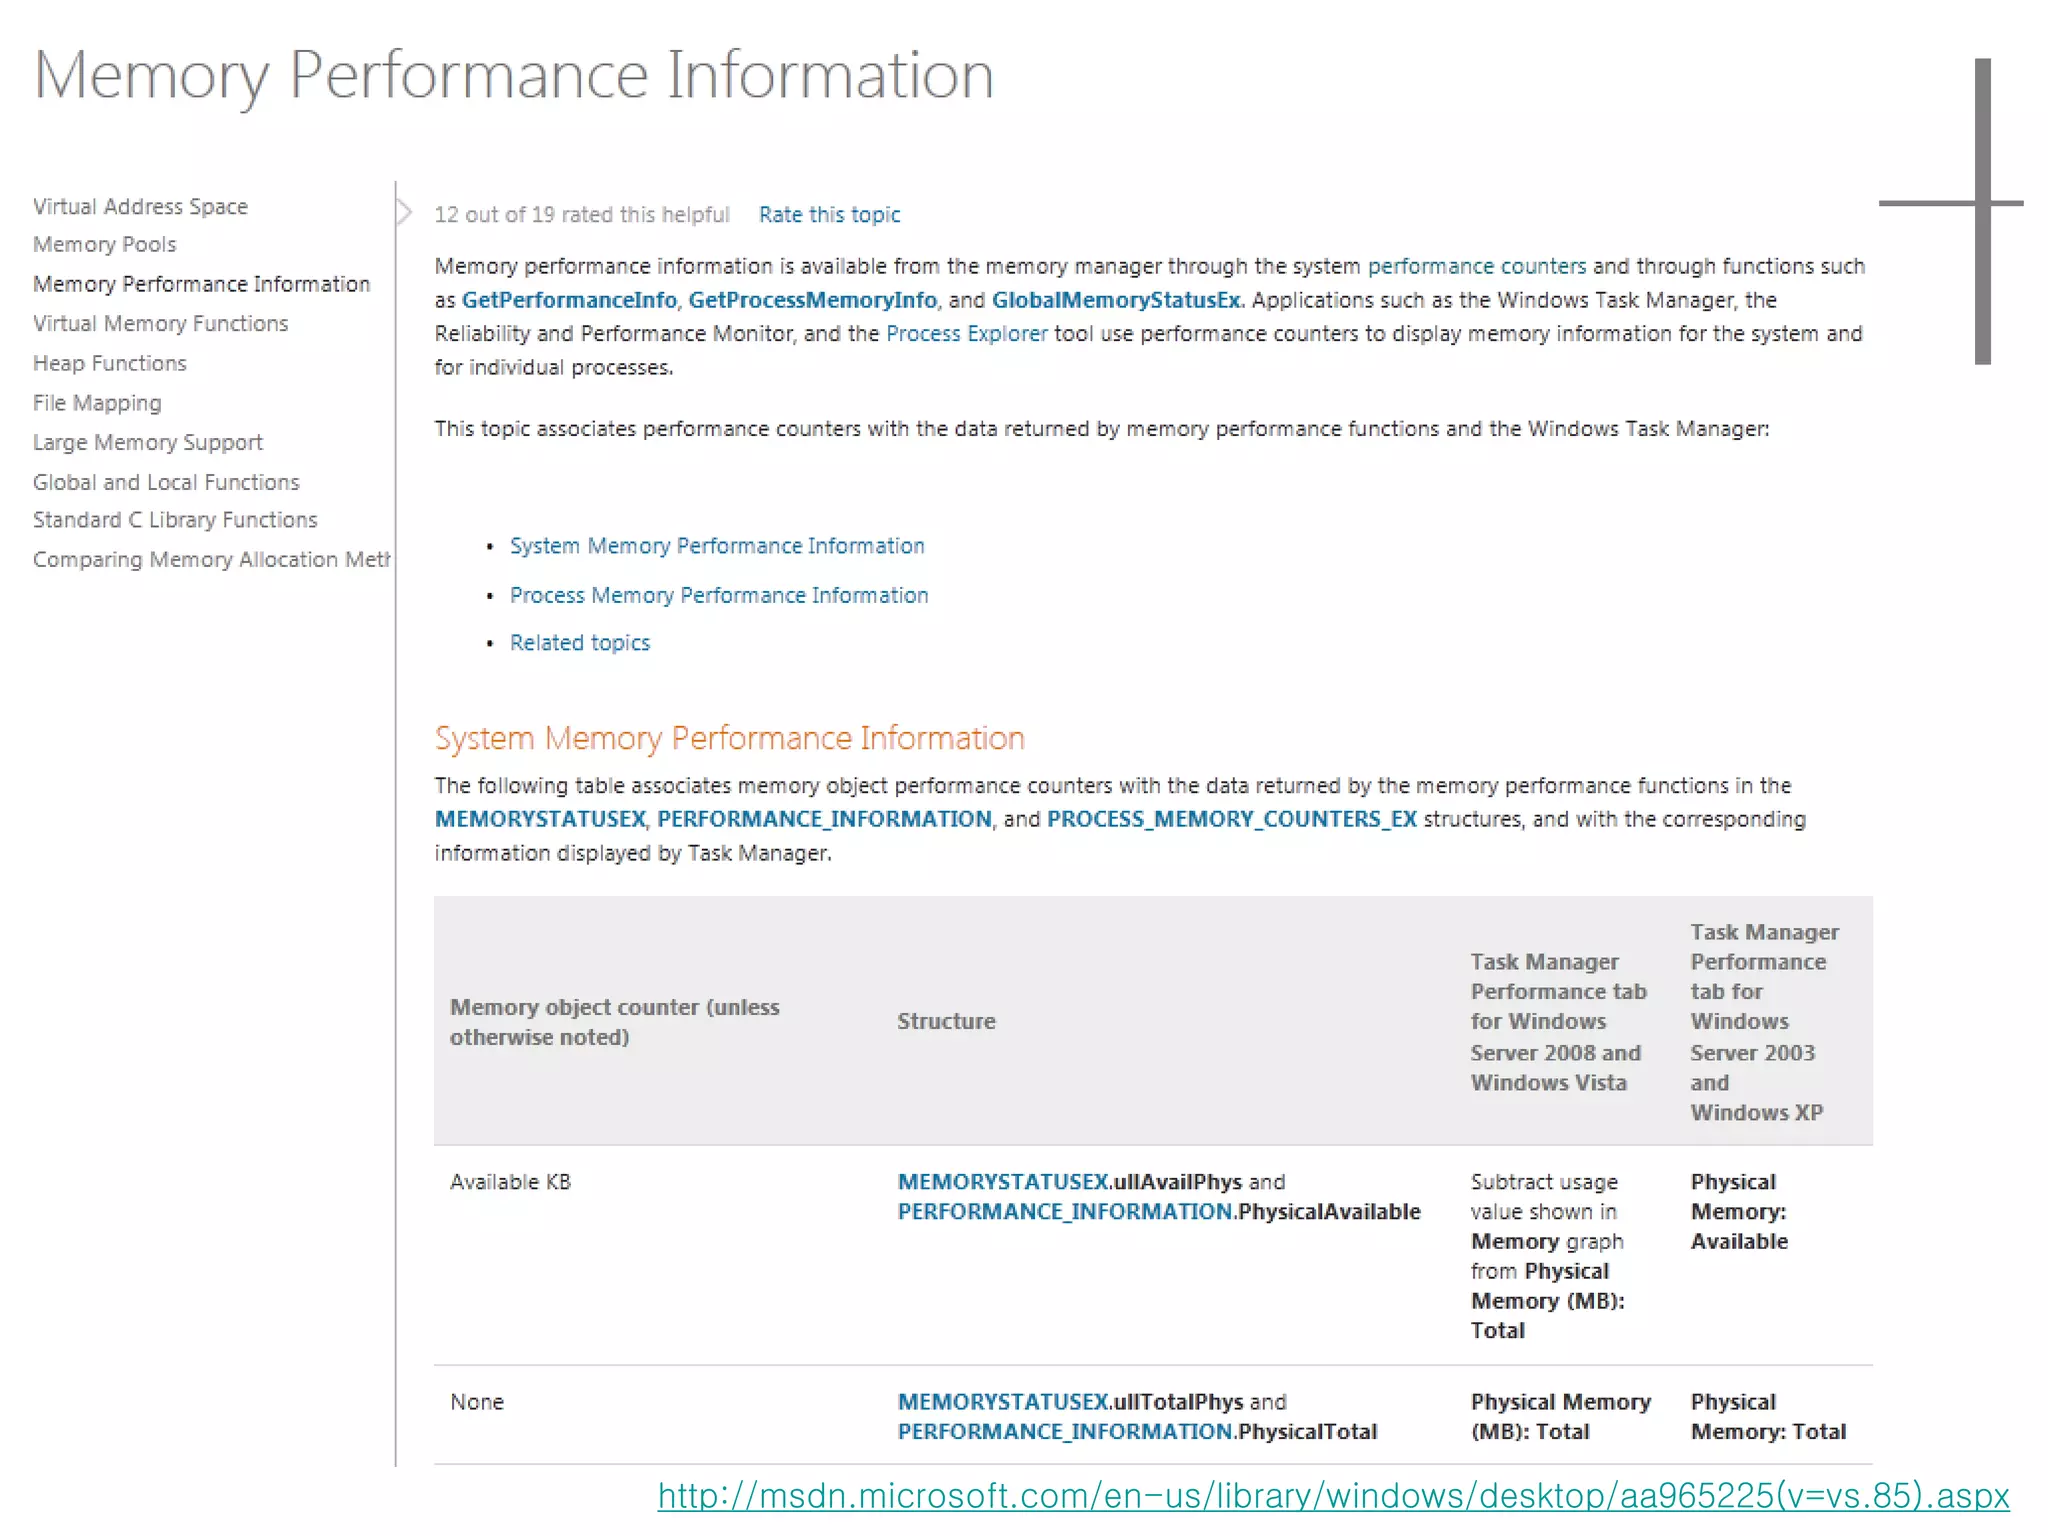This screenshot has width=2048, height=1536.
Task: Open GetProcessMemoryInfo function link
Action: tap(812, 300)
